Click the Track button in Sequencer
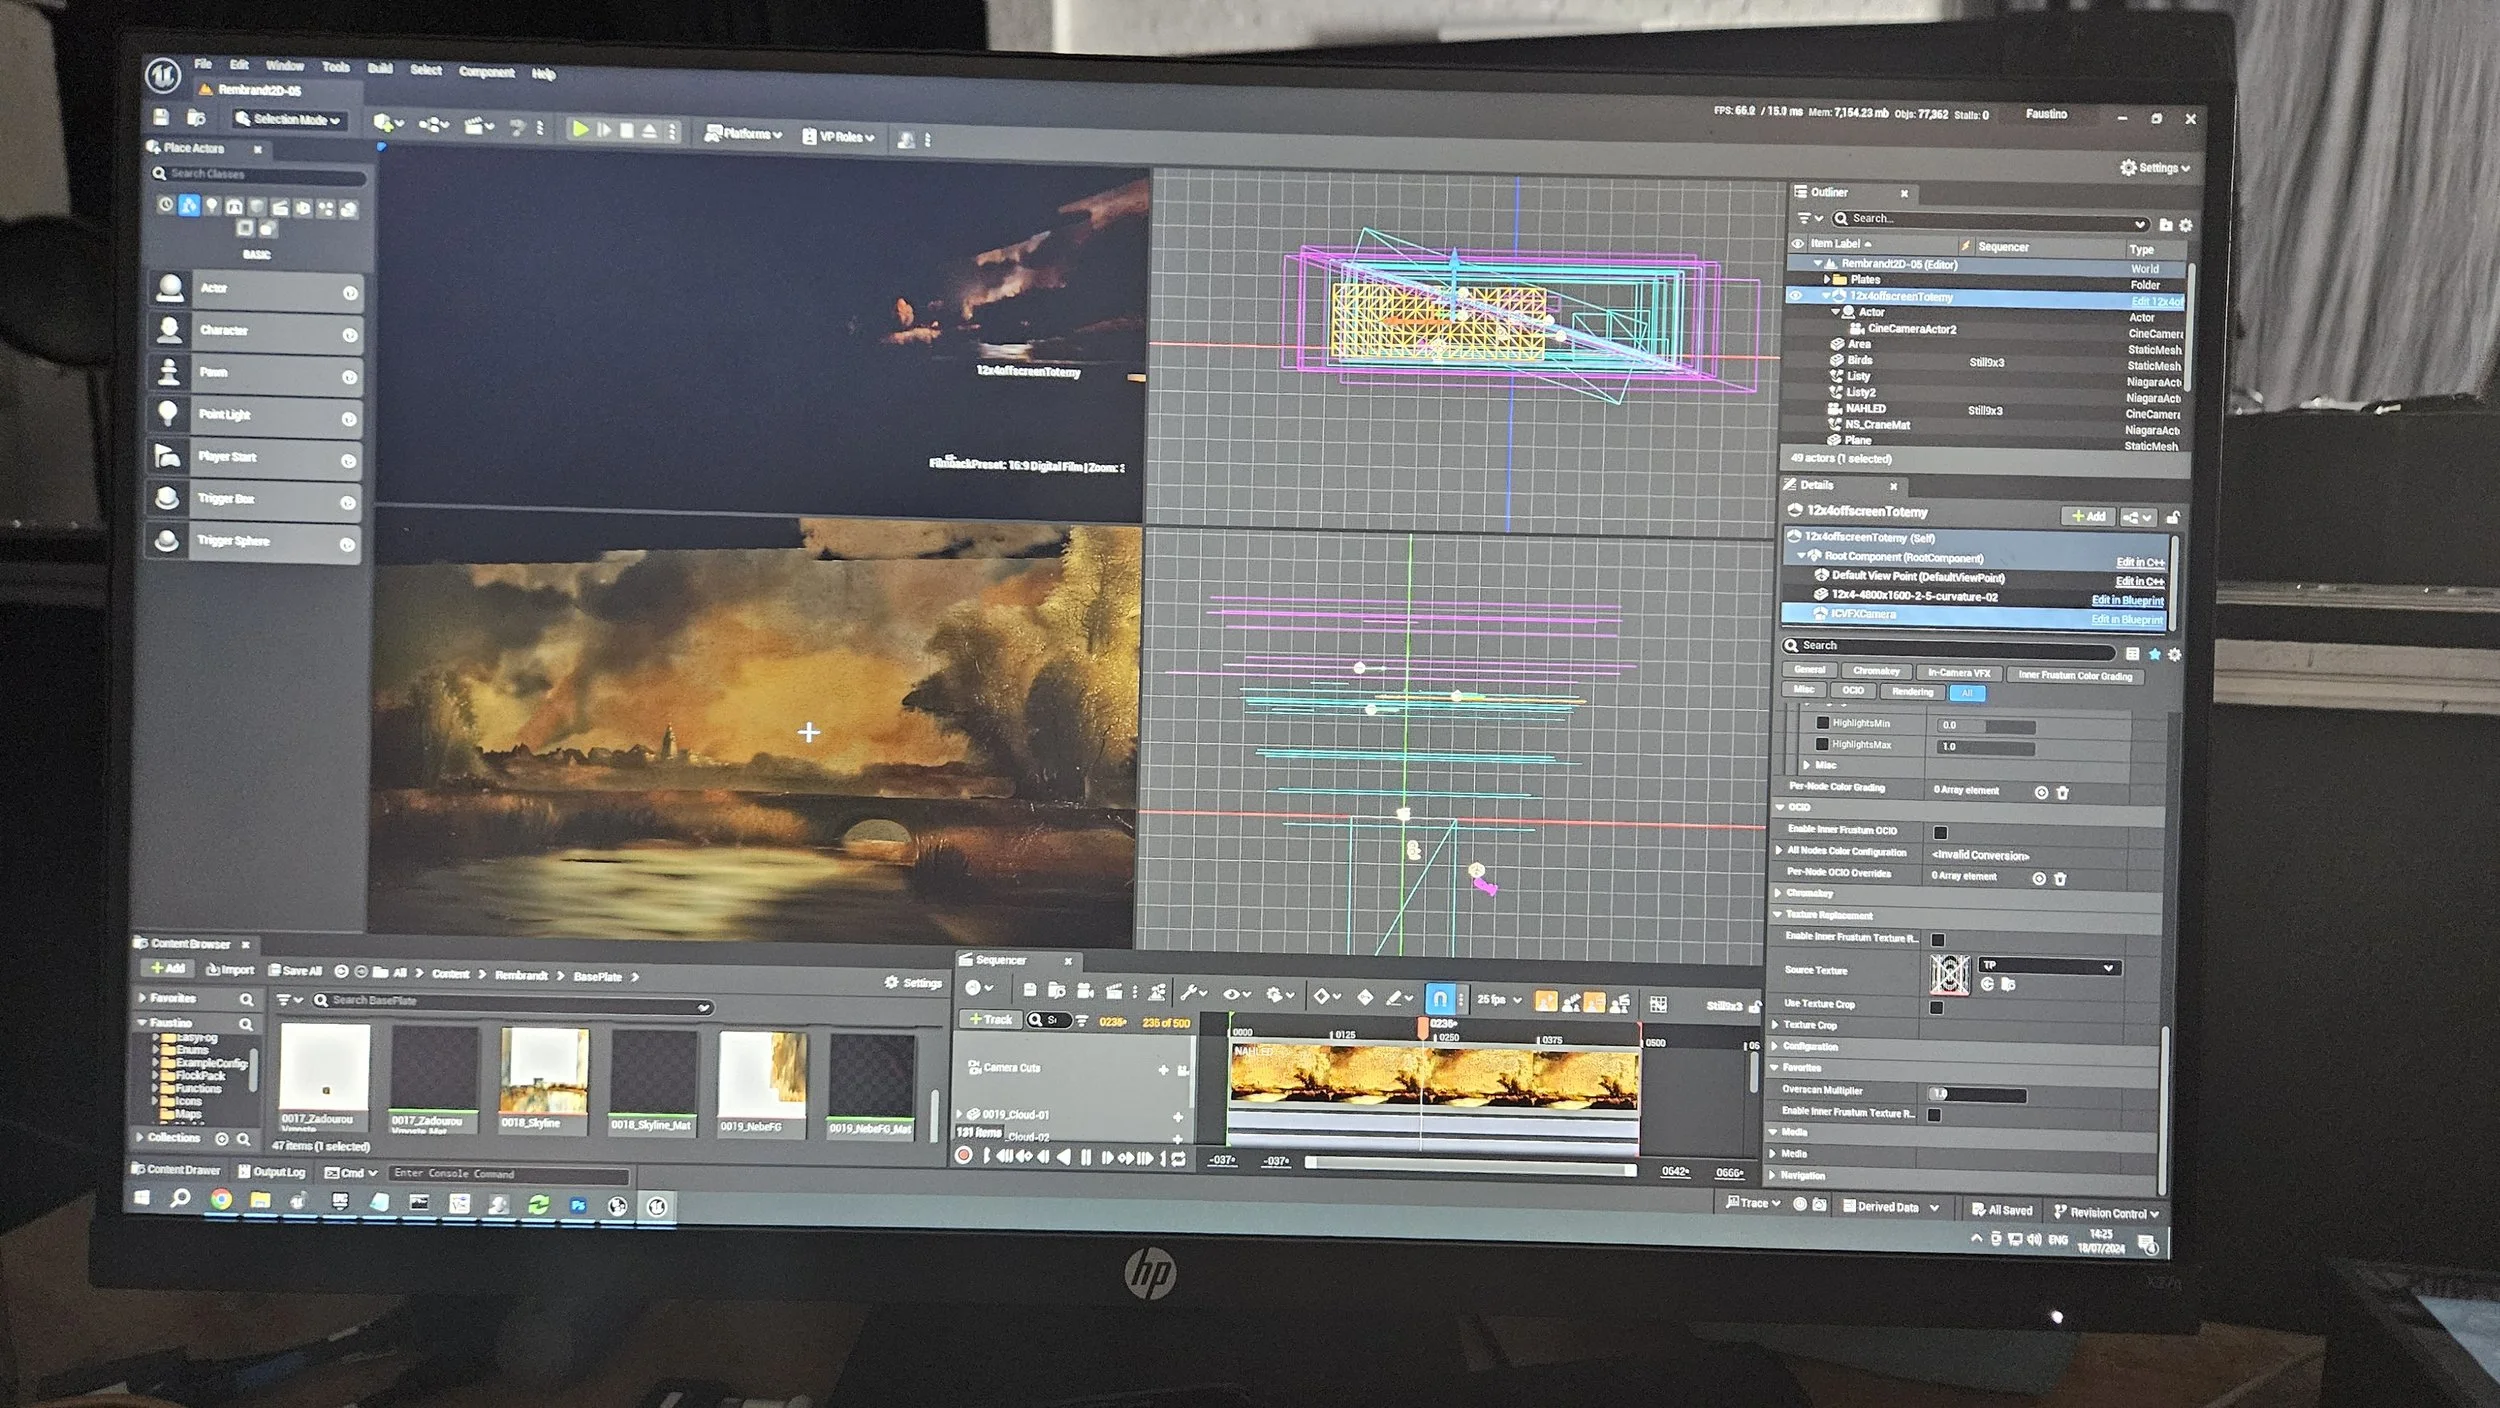The width and height of the screenshot is (2500, 1408). point(990,1019)
